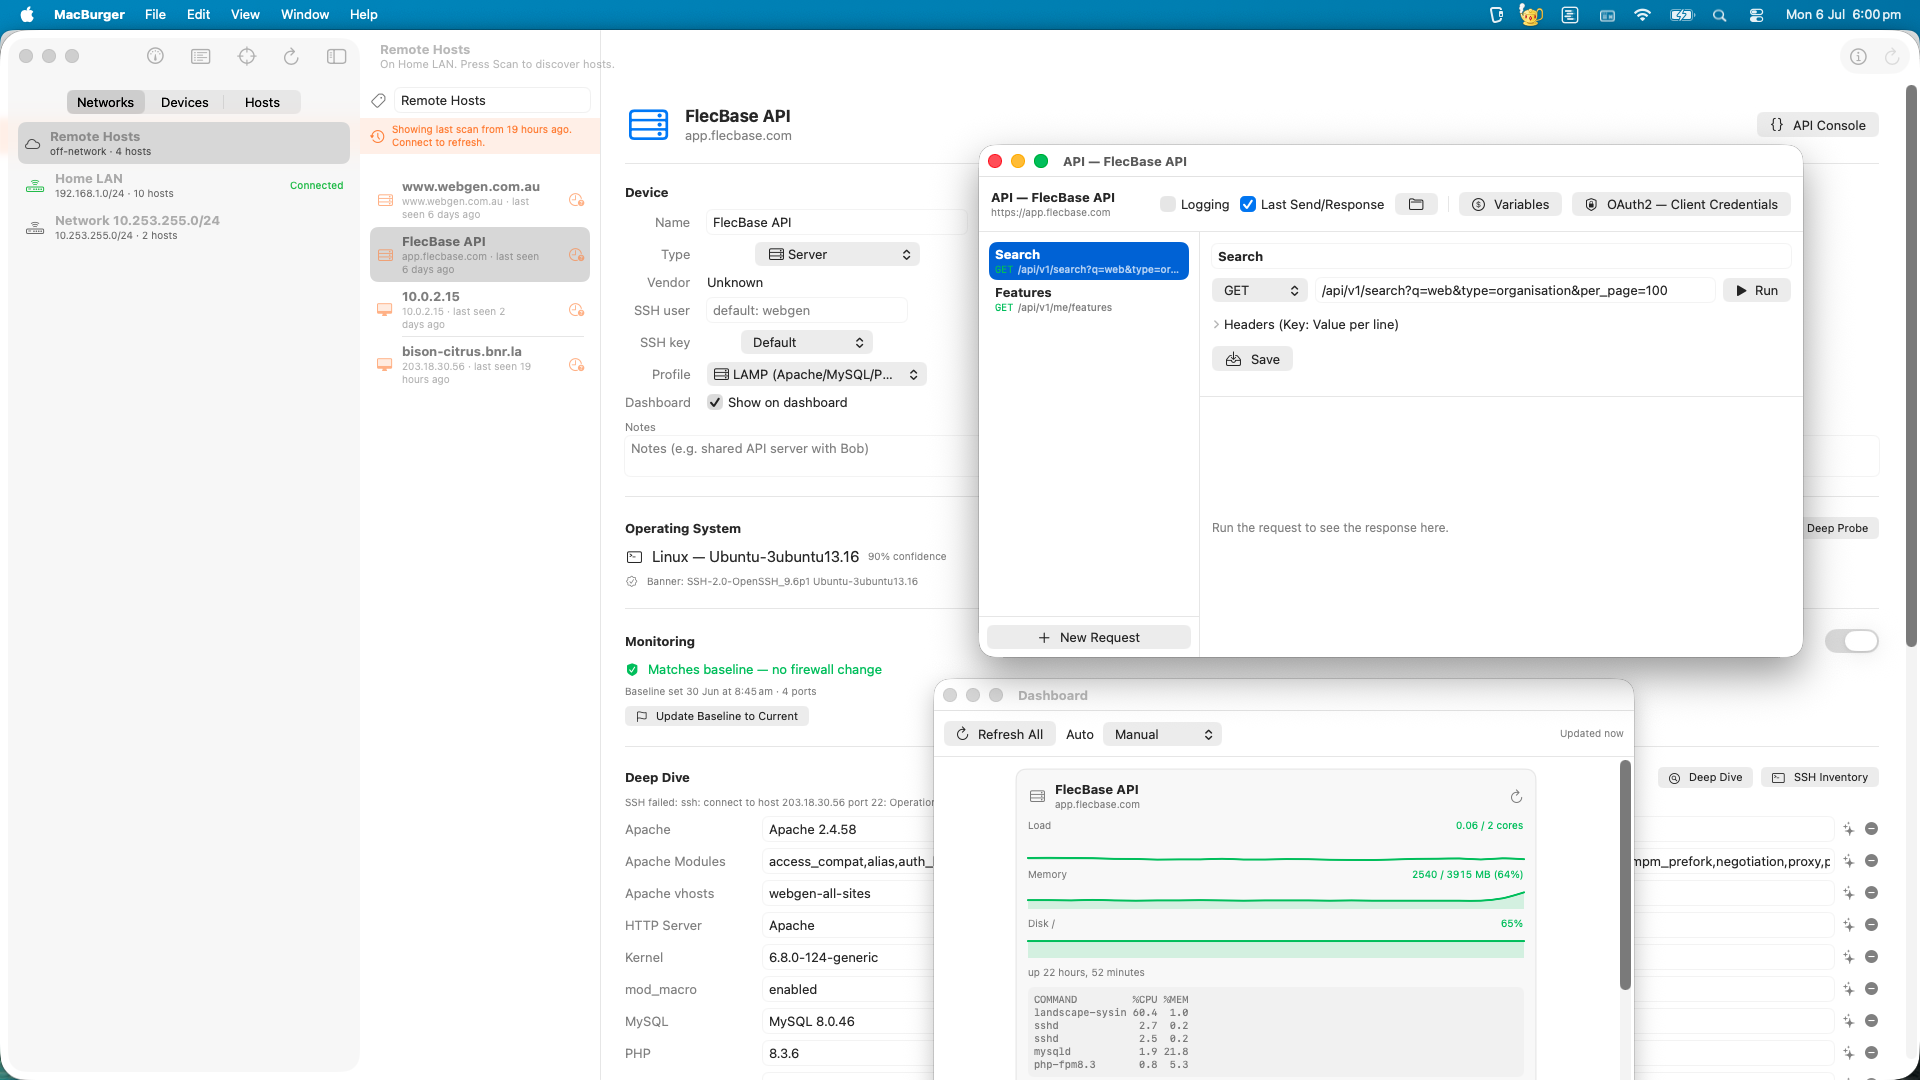Select the Networks tab
This screenshot has height=1080, width=1920.
point(105,102)
